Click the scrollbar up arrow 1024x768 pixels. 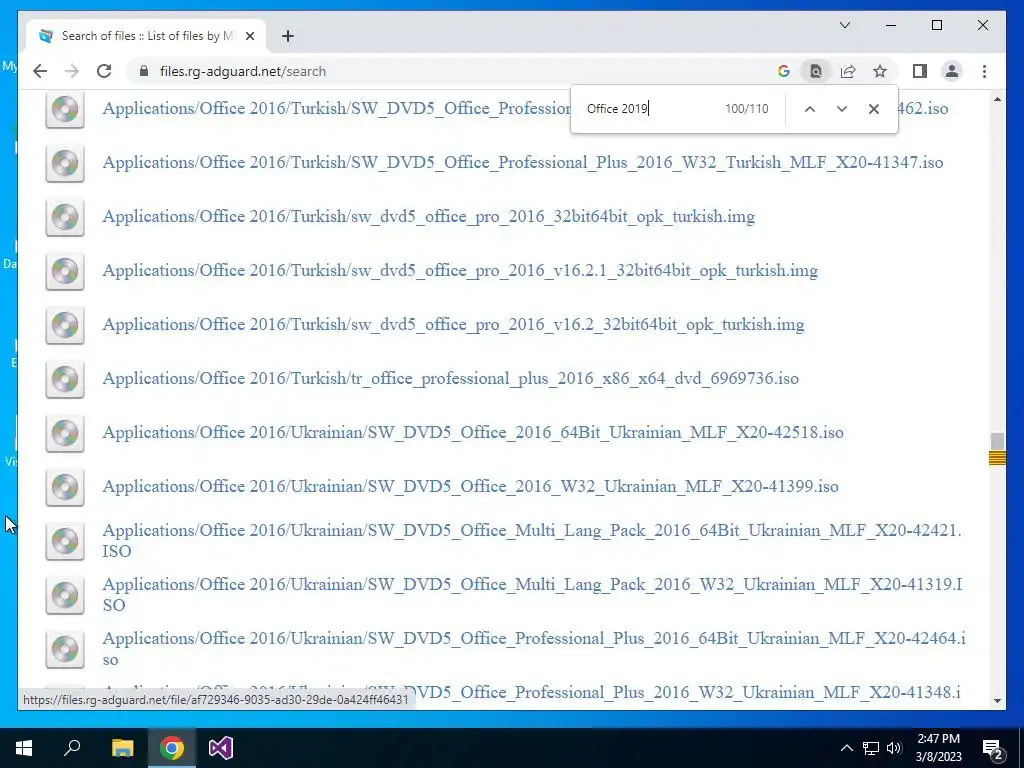click(997, 99)
